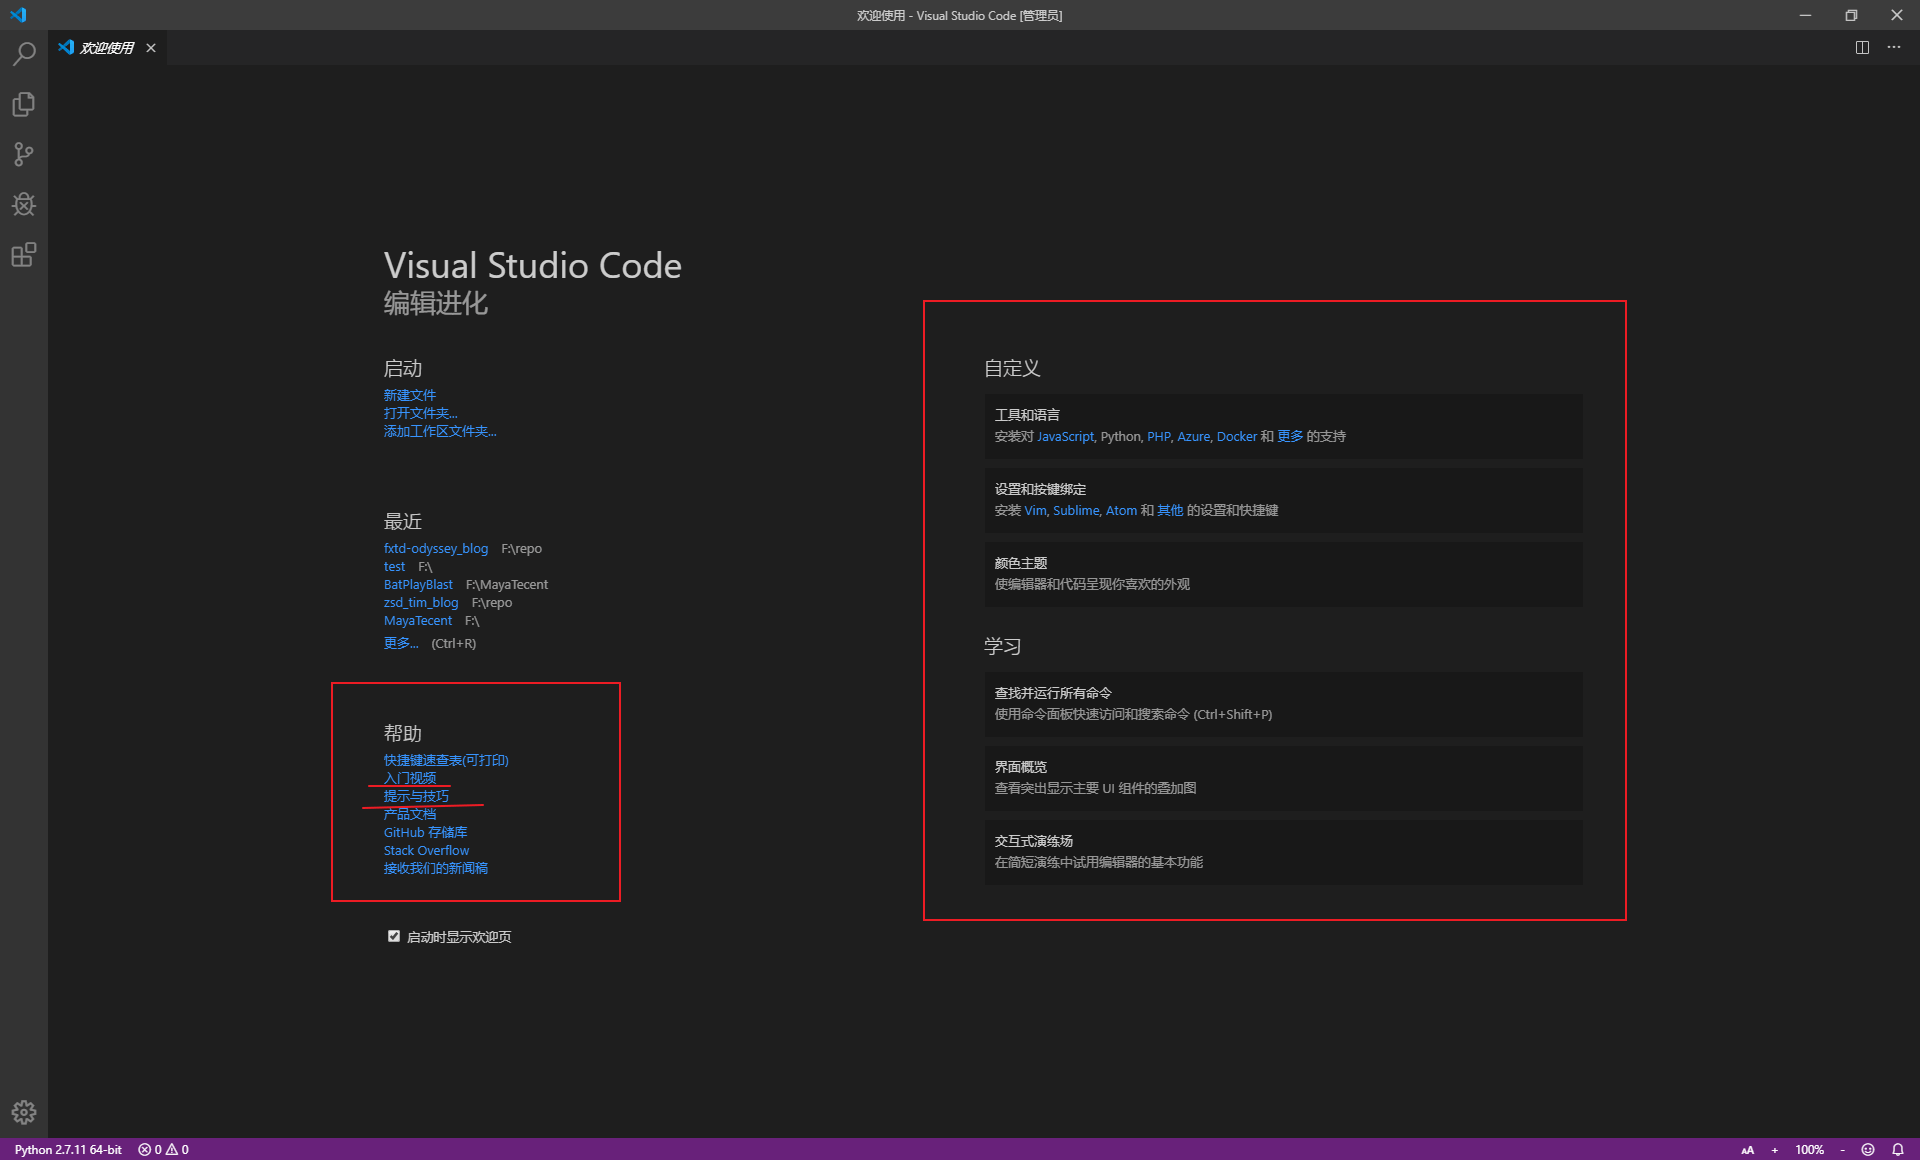The width and height of the screenshot is (1920, 1160).
Task: Click the 新建文件 link
Action: point(410,395)
